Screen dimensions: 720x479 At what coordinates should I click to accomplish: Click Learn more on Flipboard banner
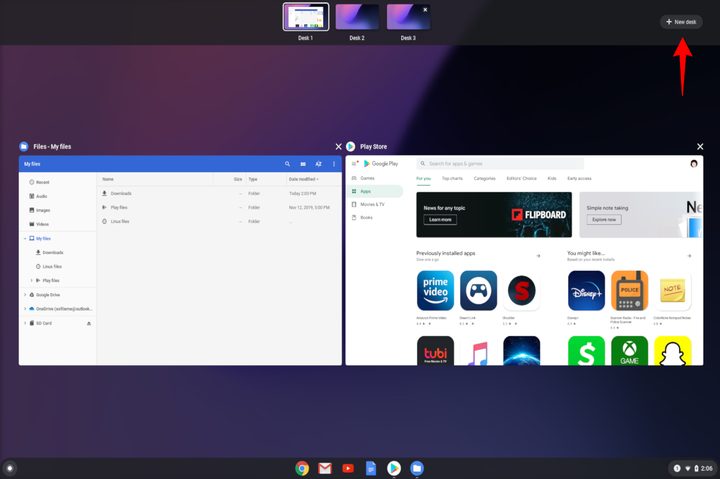[440, 220]
